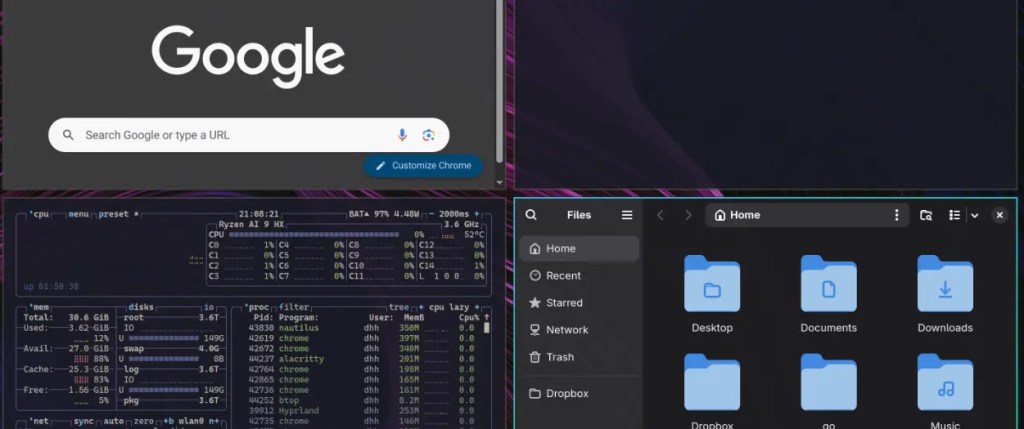The width and height of the screenshot is (1024, 429).
Task: Expand the view options chevron in Files
Action: click(974, 215)
